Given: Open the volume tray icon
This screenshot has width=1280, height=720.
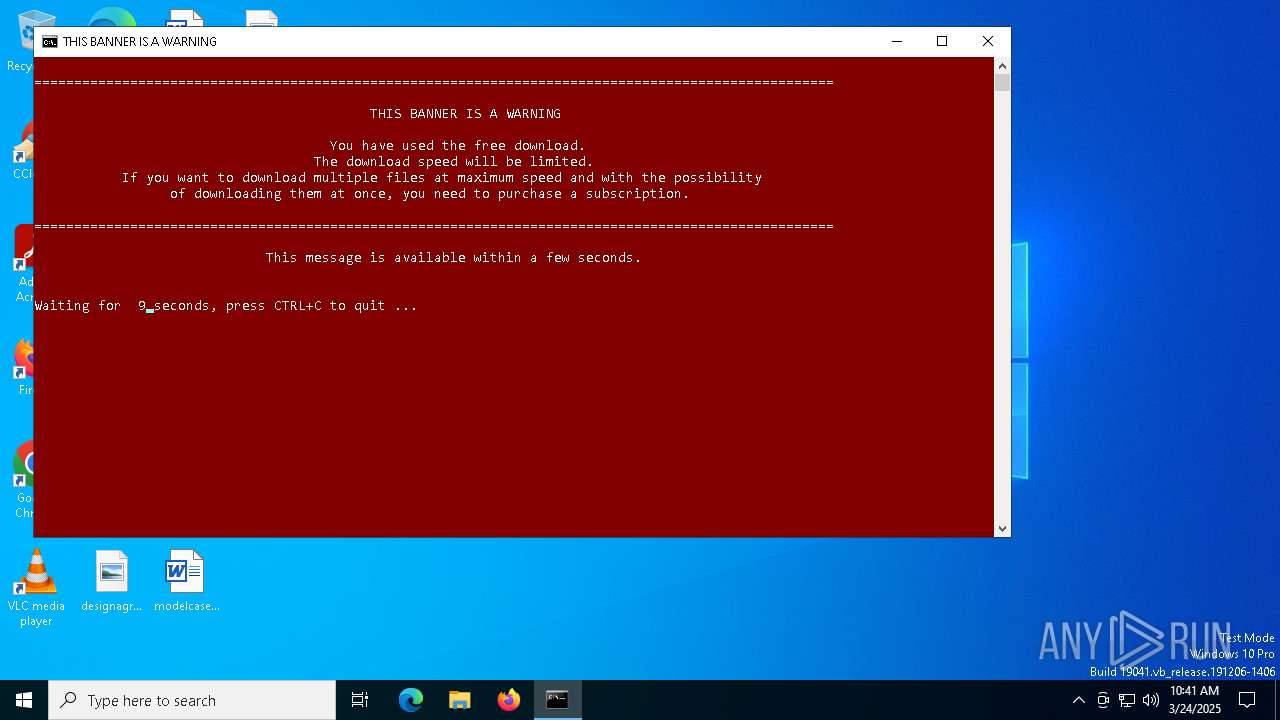Looking at the screenshot, I should click(x=1151, y=700).
